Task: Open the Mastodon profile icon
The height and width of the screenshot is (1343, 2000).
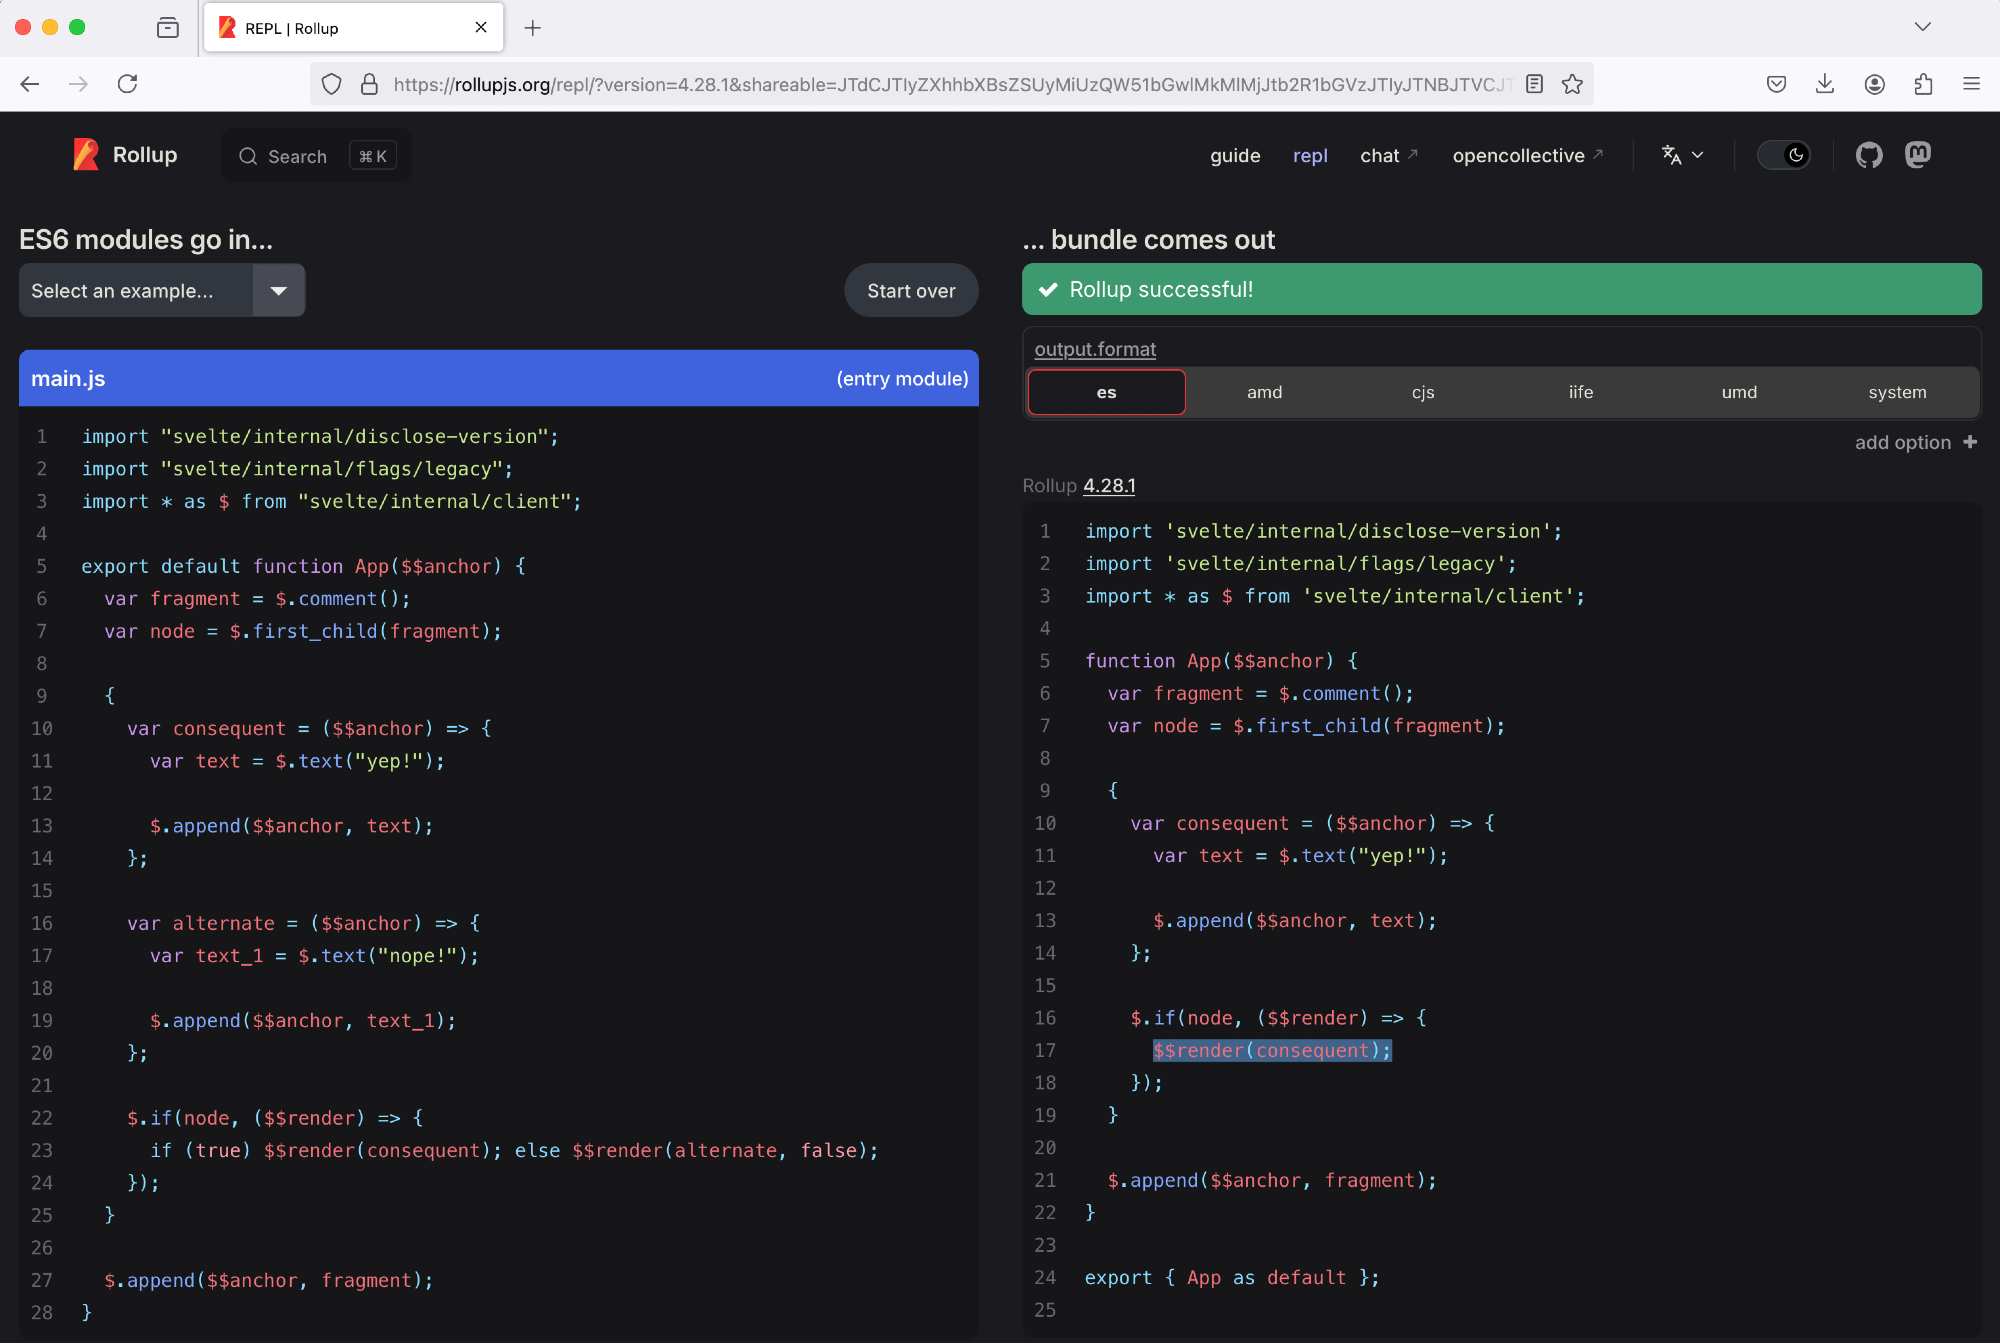Action: [1917, 155]
